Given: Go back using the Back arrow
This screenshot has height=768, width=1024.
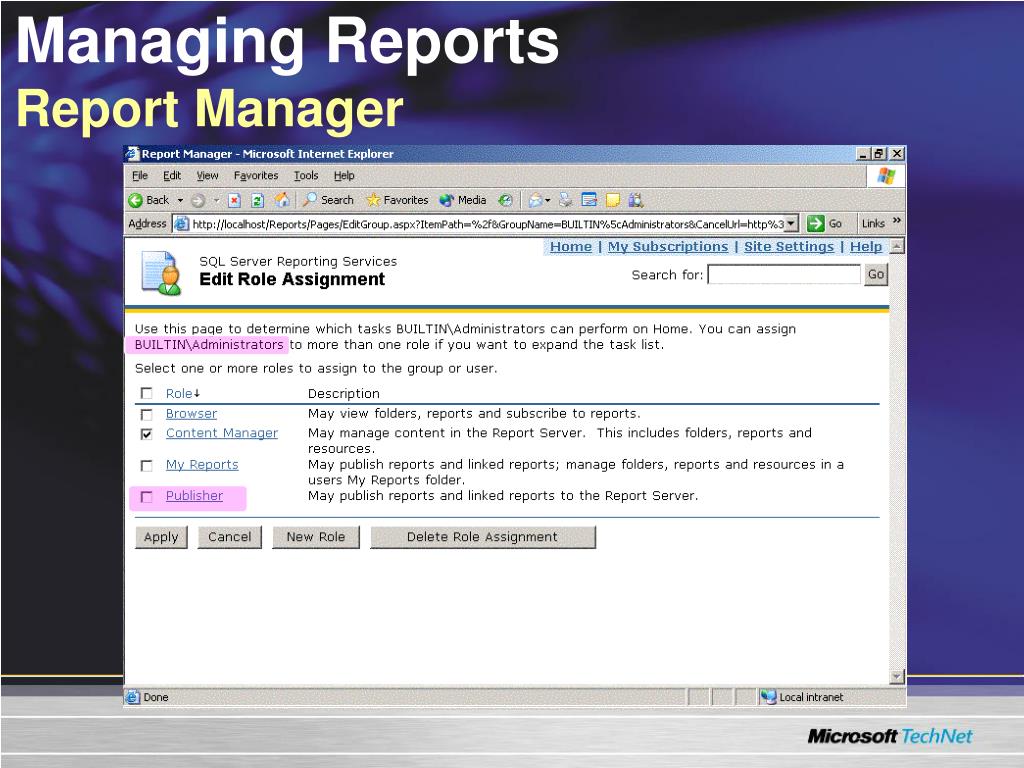Looking at the screenshot, I should 149,200.
